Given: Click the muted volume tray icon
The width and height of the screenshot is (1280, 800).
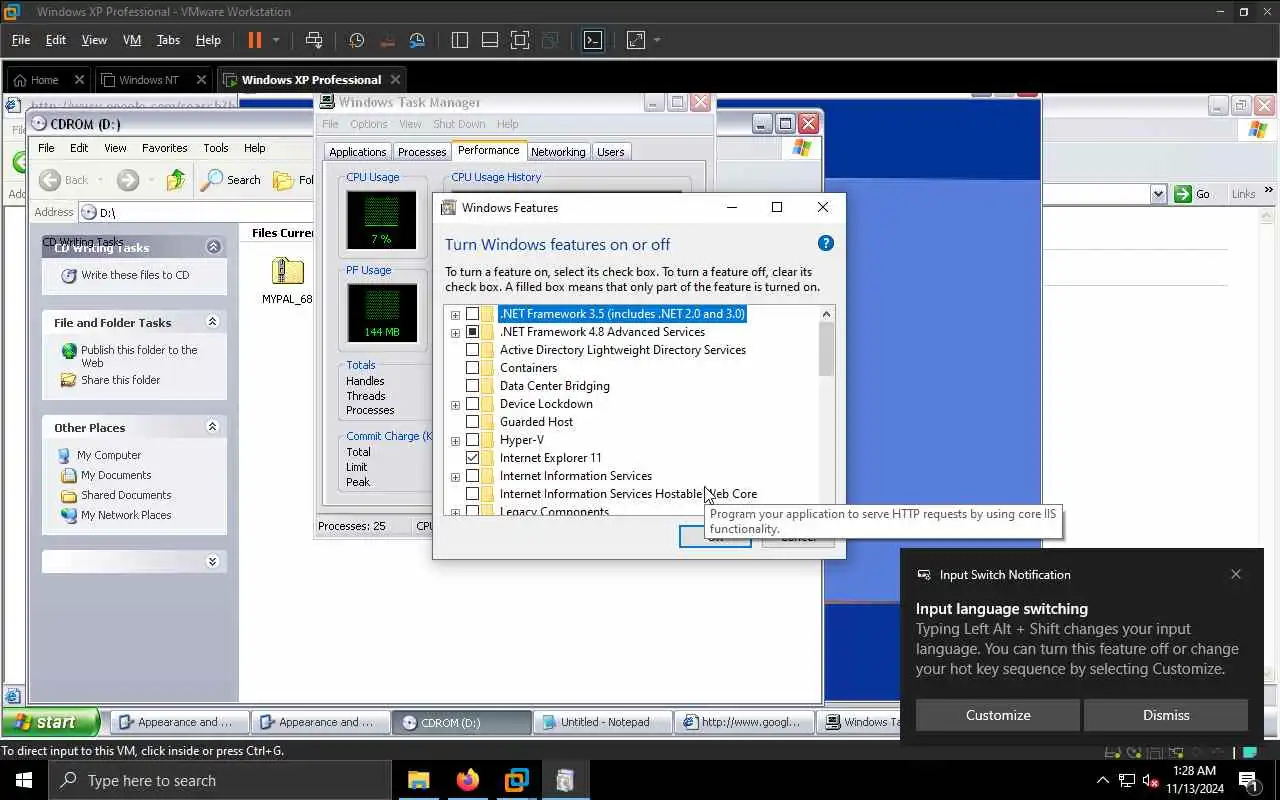Looking at the screenshot, I should pos(1150,780).
